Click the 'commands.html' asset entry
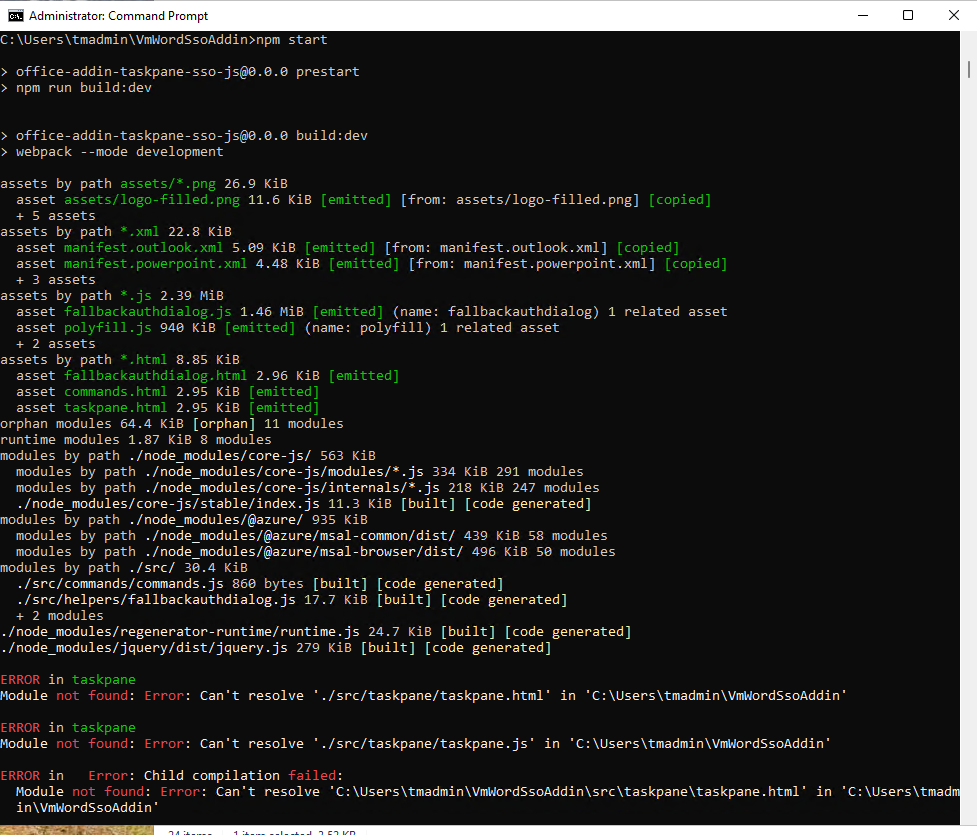Viewport: 977px width, 835px height. click(x=115, y=392)
